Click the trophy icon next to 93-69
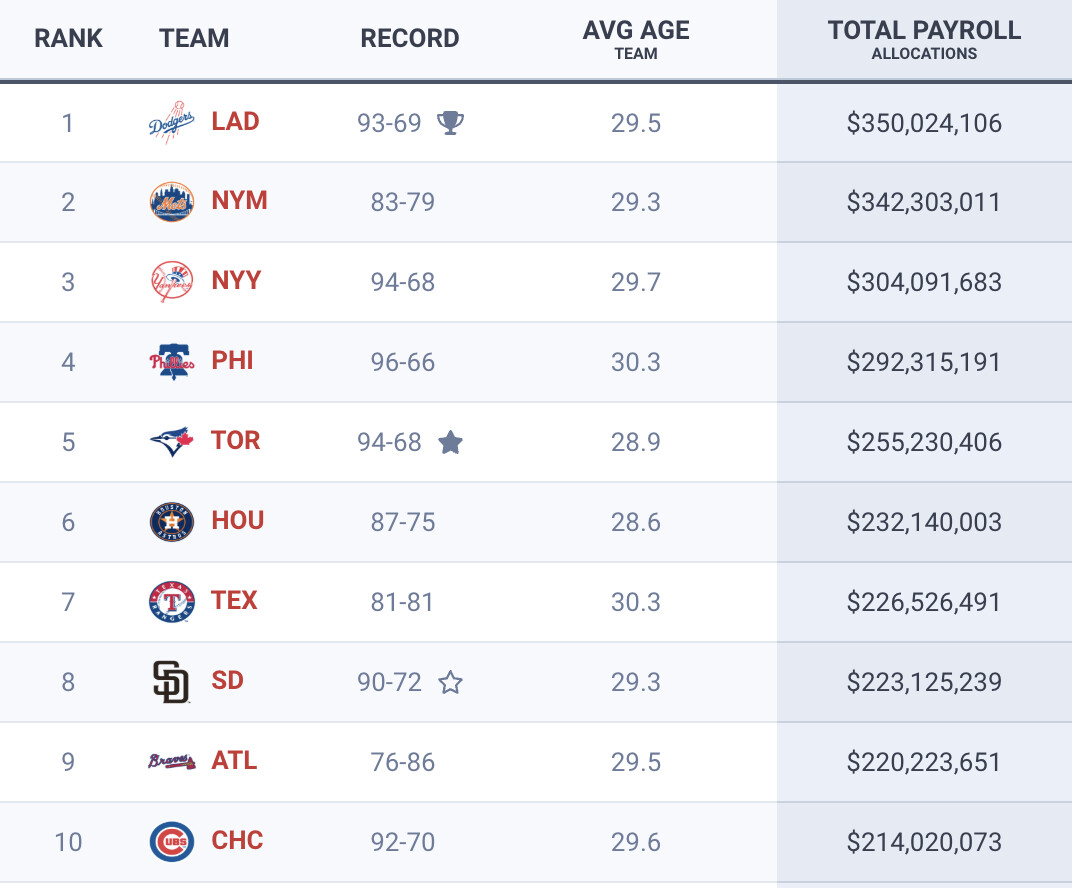Image resolution: width=1072 pixels, height=888 pixels. (x=451, y=122)
